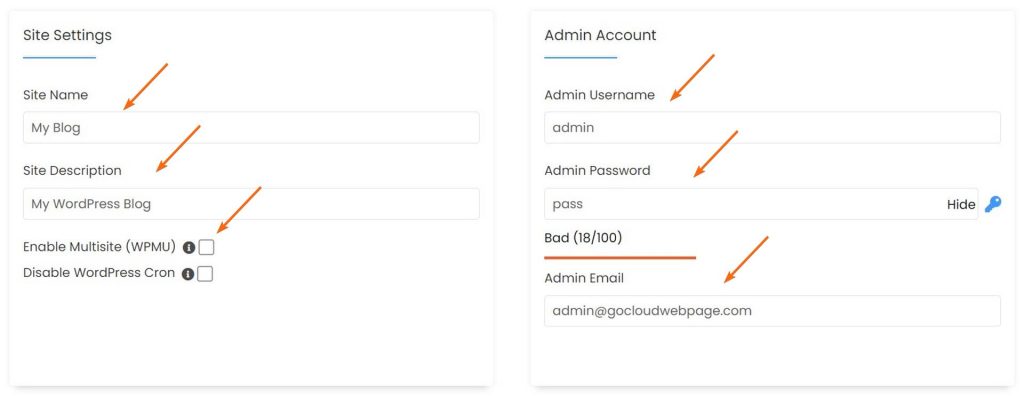Click the info icon beside Enable Multisite (WPMU)
Image resolution: width=1024 pixels, height=396 pixels.
point(189,248)
